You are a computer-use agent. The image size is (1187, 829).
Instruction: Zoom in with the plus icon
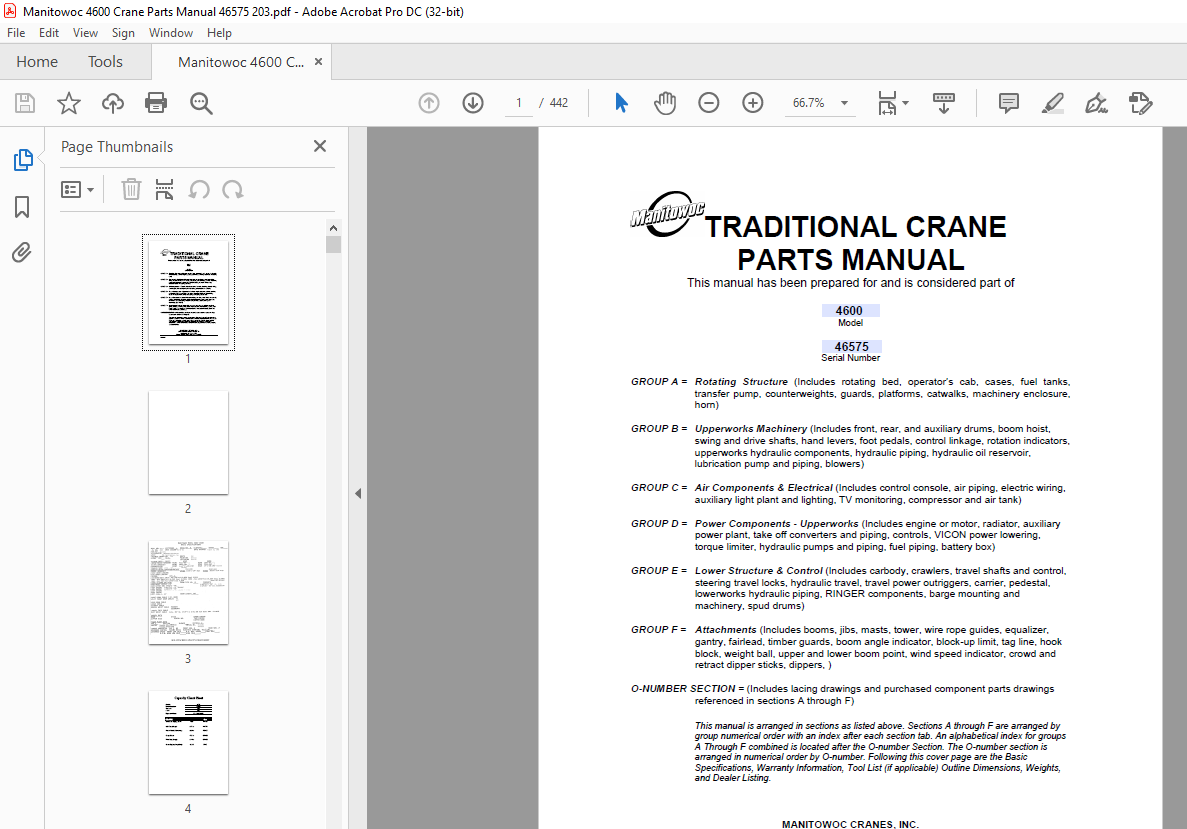pos(752,103)
